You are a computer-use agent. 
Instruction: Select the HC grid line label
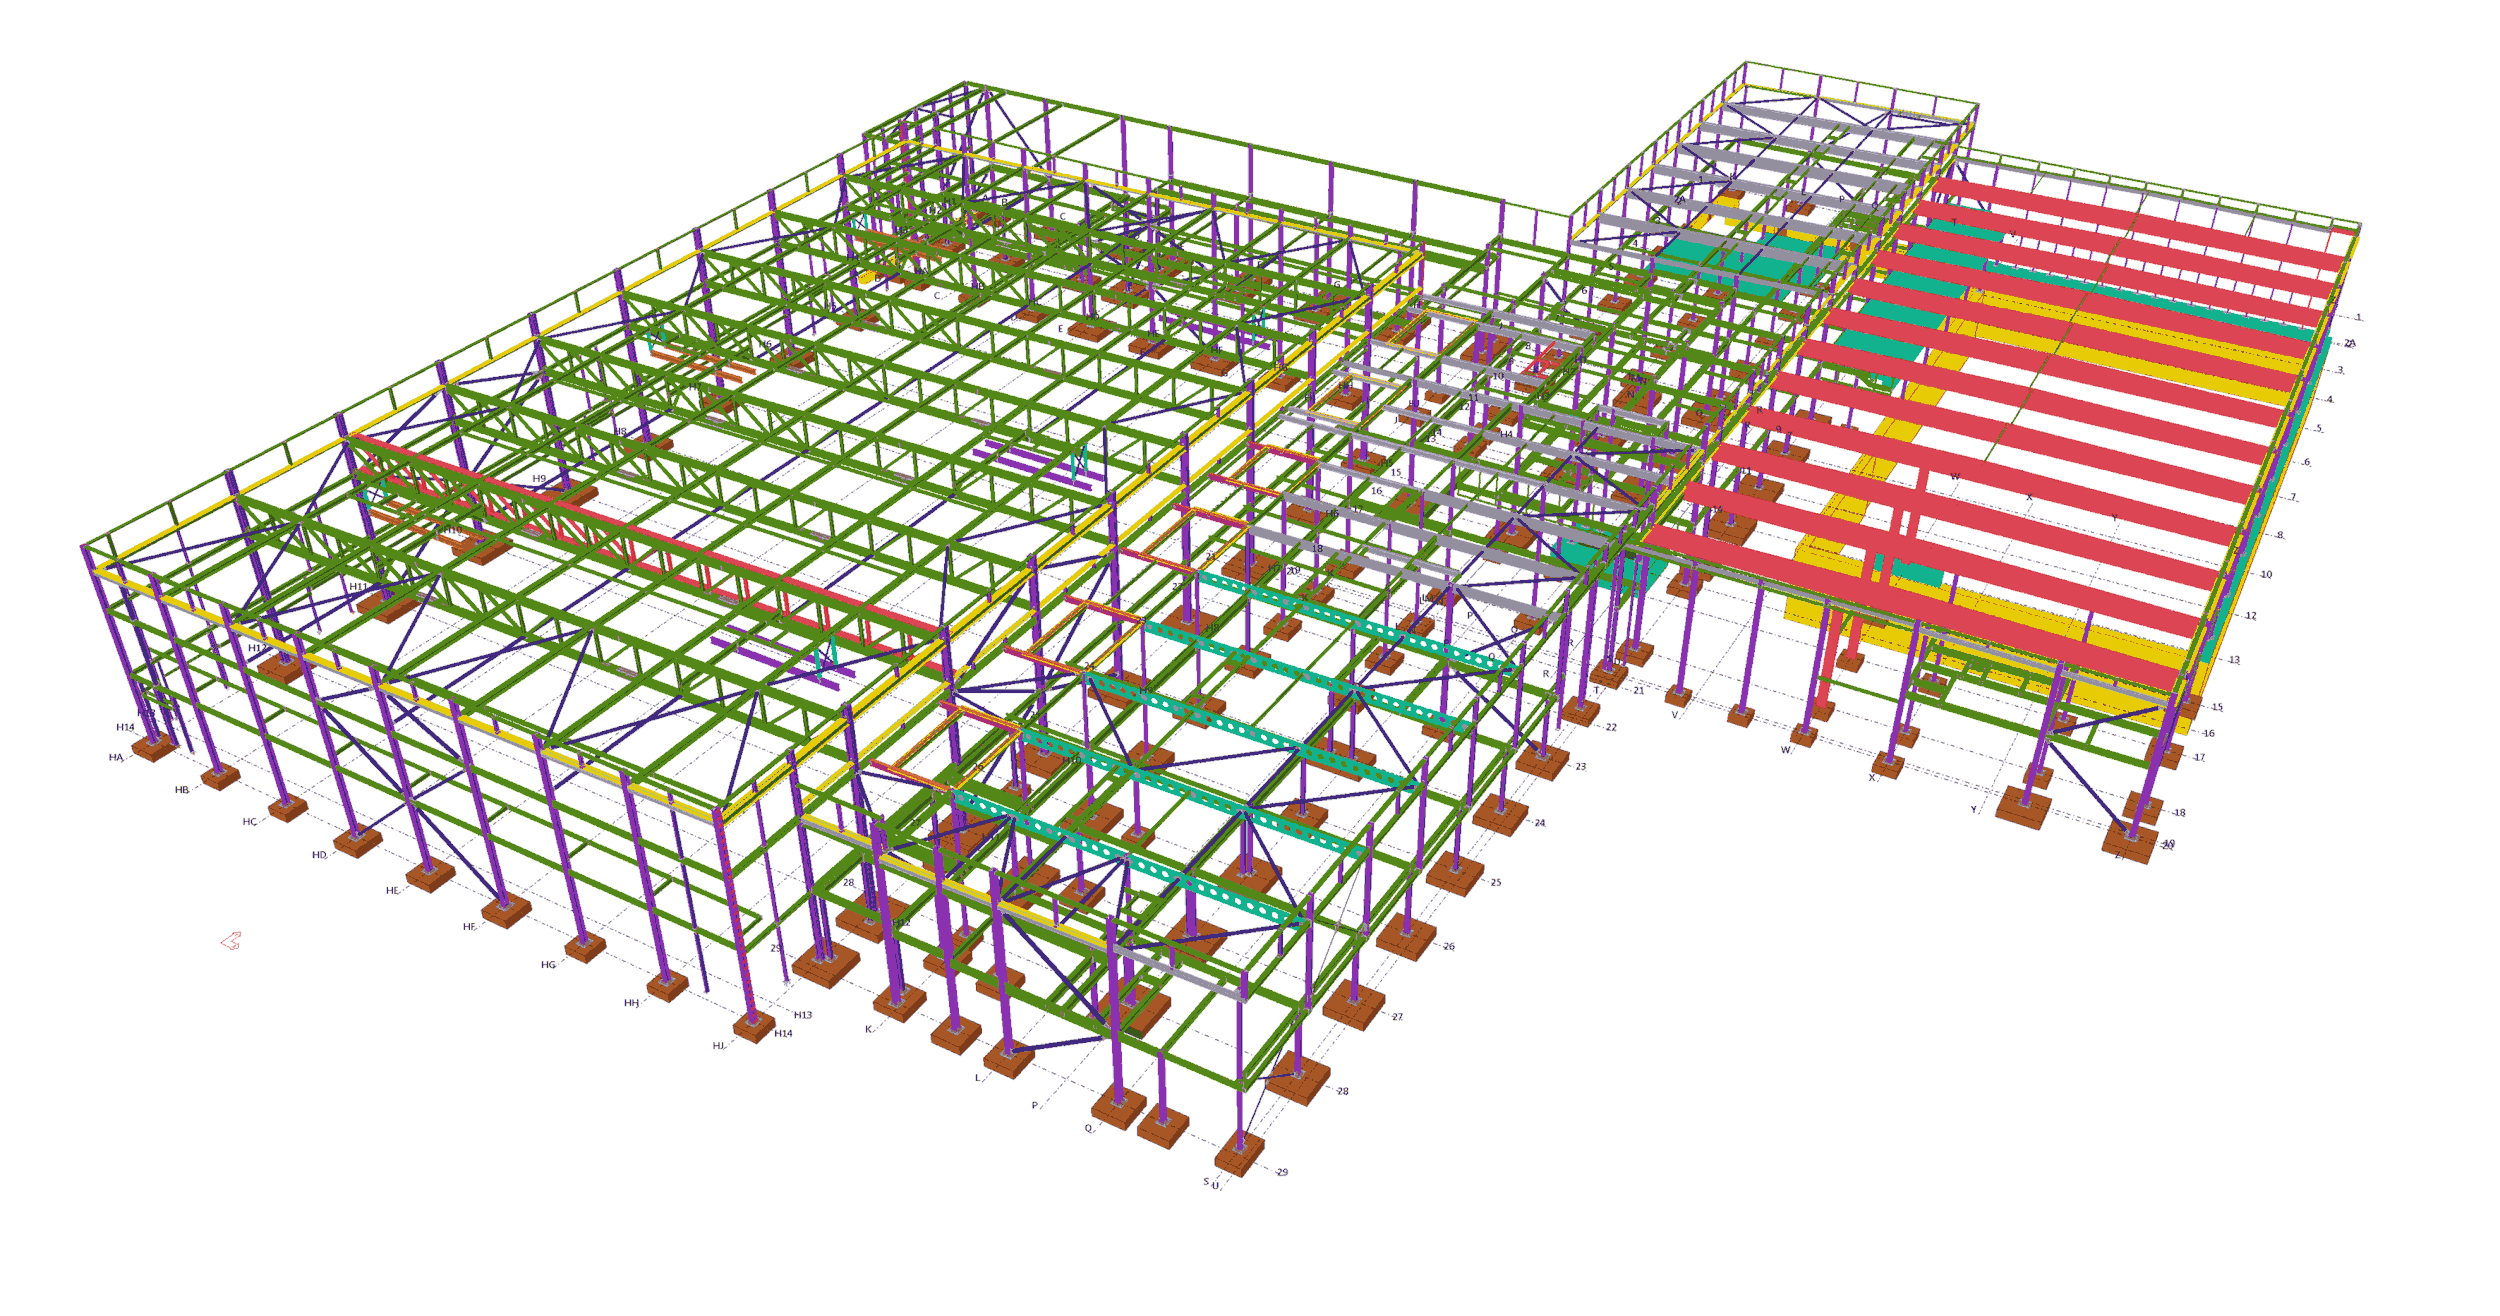coord(249,822)
